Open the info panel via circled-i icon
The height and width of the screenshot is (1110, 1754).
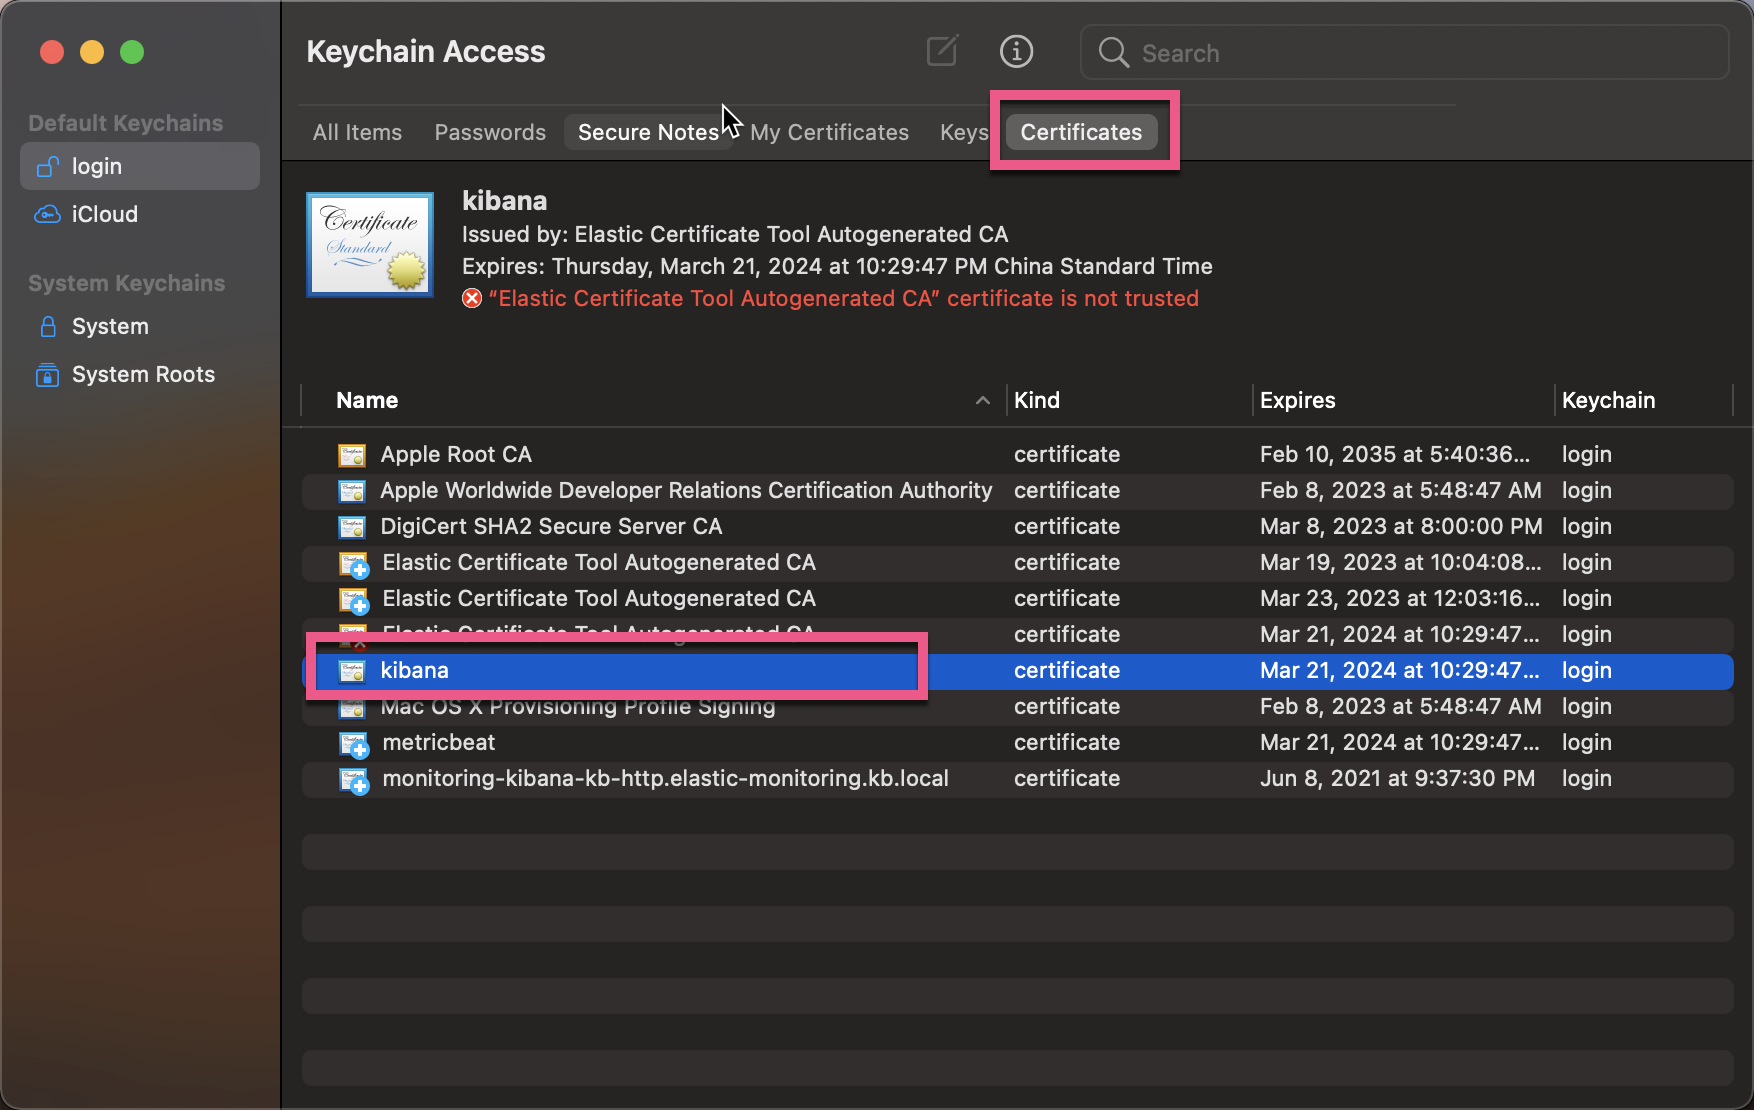(1016, 51)
